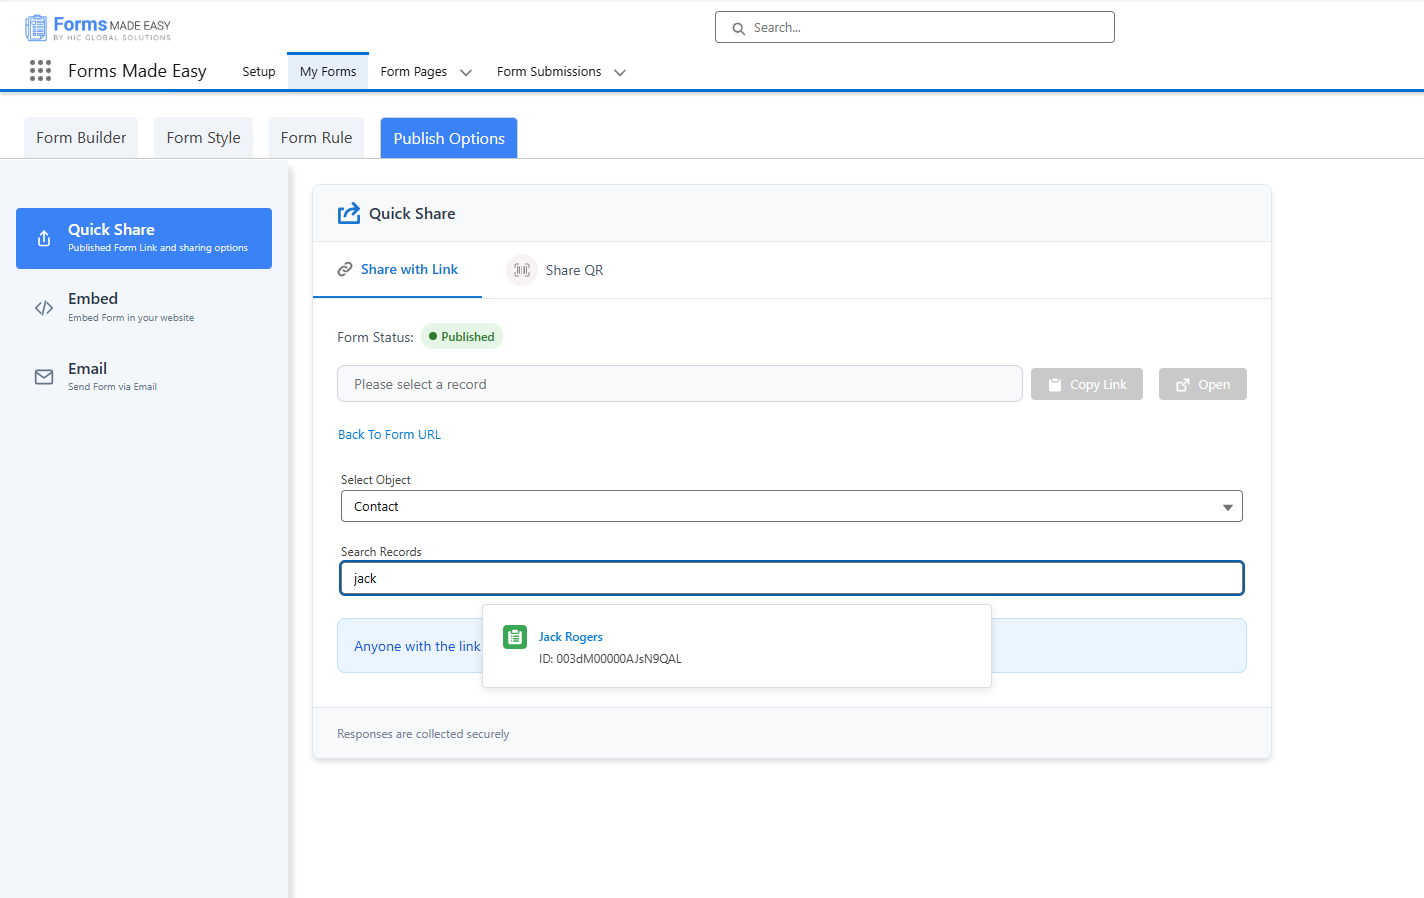Open the Setup tab
The image size is (1424, 898).
point(259,71)
